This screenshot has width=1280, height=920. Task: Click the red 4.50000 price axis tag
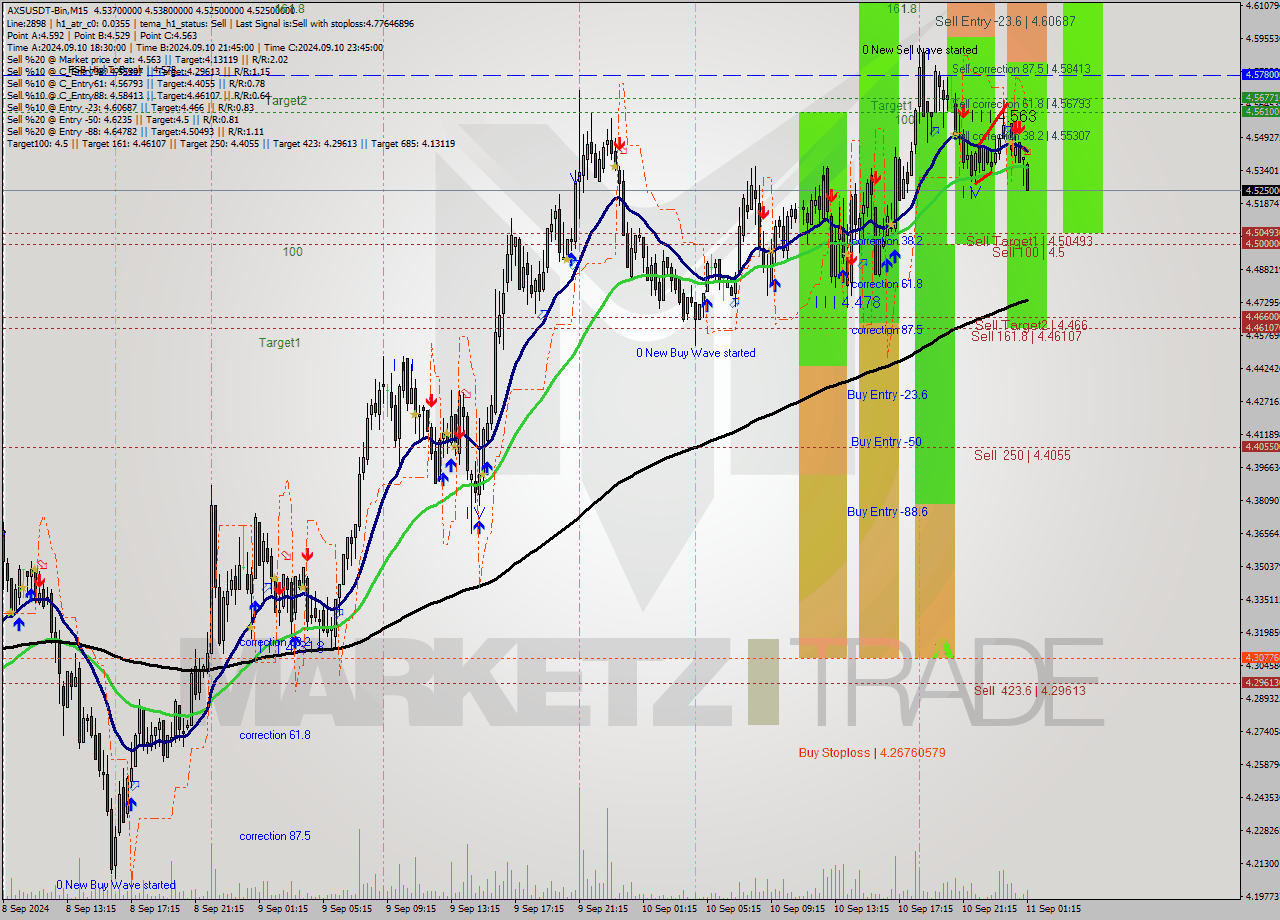click(1260, 243)
